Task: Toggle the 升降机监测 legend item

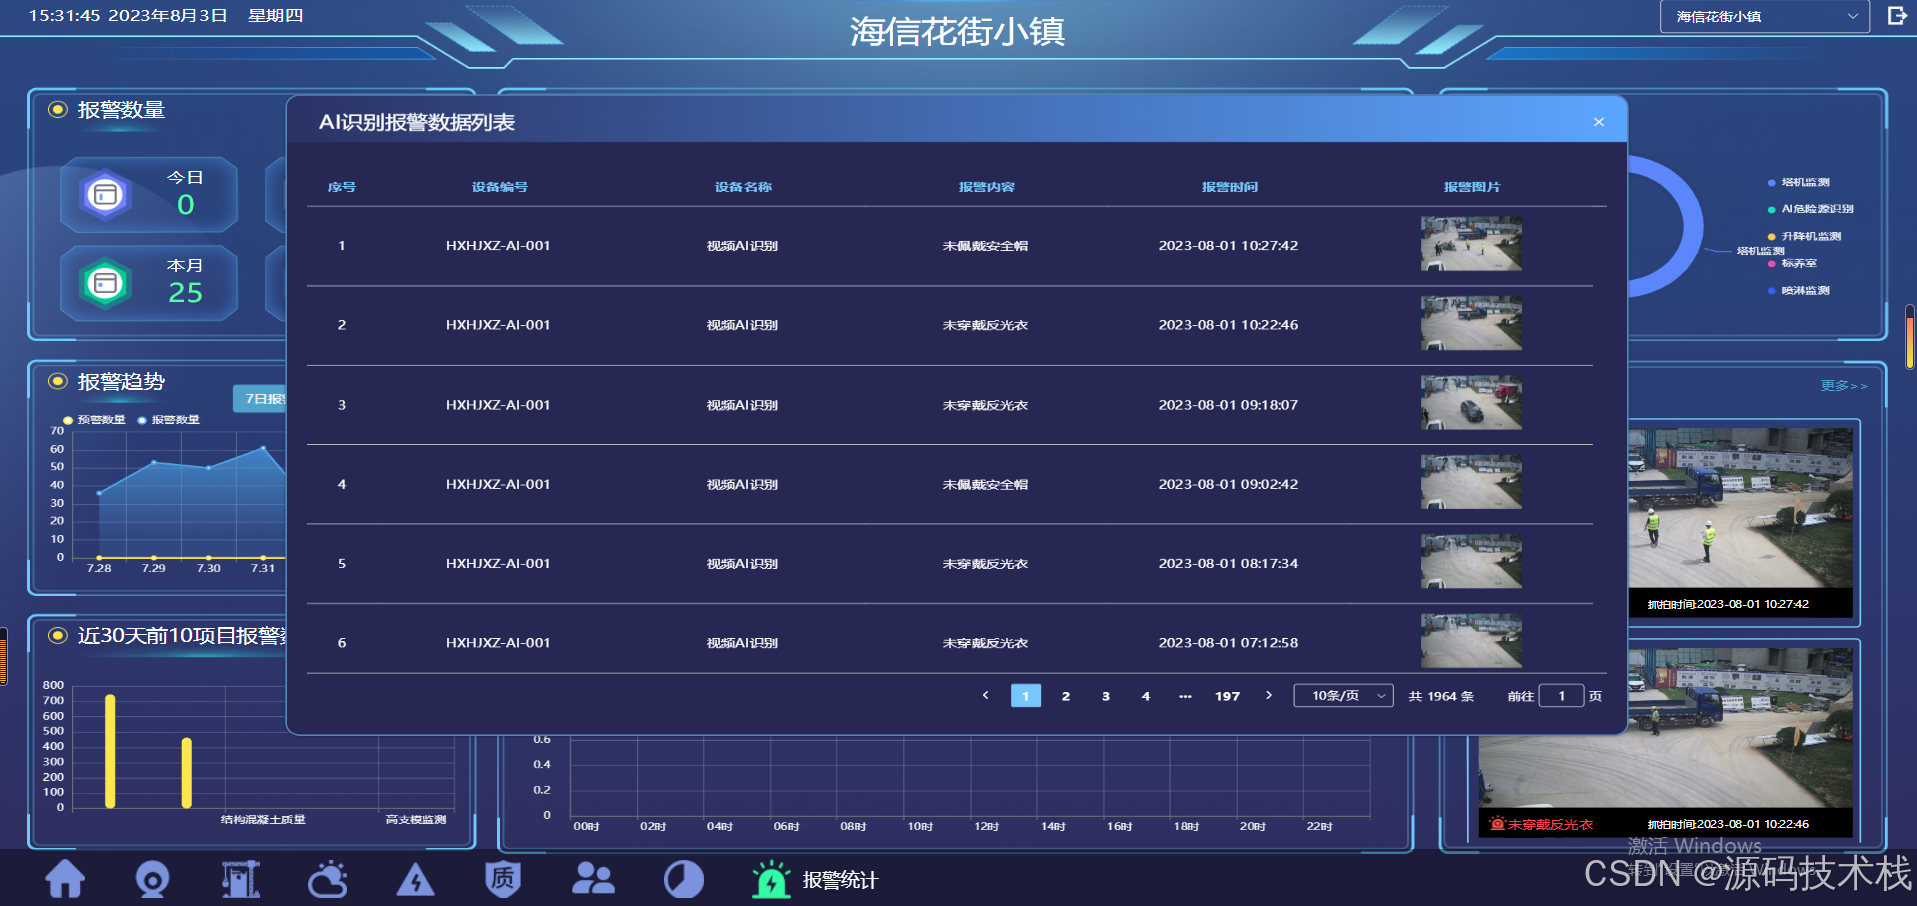Action: pyautogui.click(x=1805, y=236)
